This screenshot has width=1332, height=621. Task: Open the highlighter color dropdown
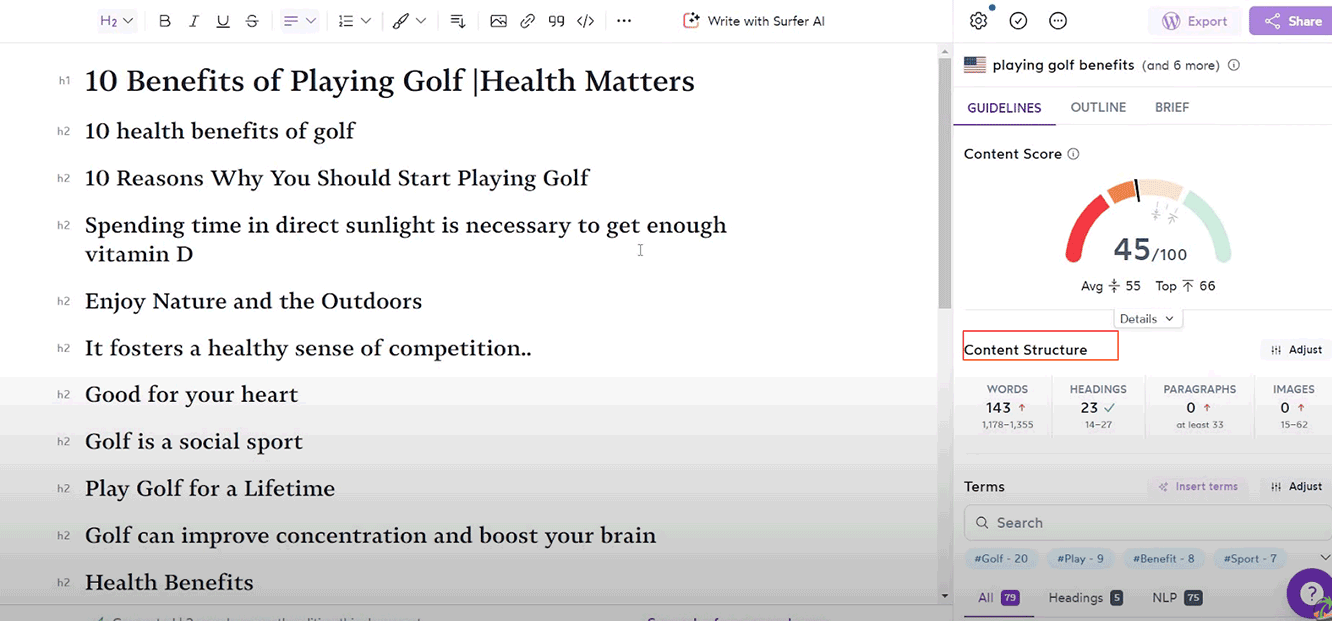409,21
